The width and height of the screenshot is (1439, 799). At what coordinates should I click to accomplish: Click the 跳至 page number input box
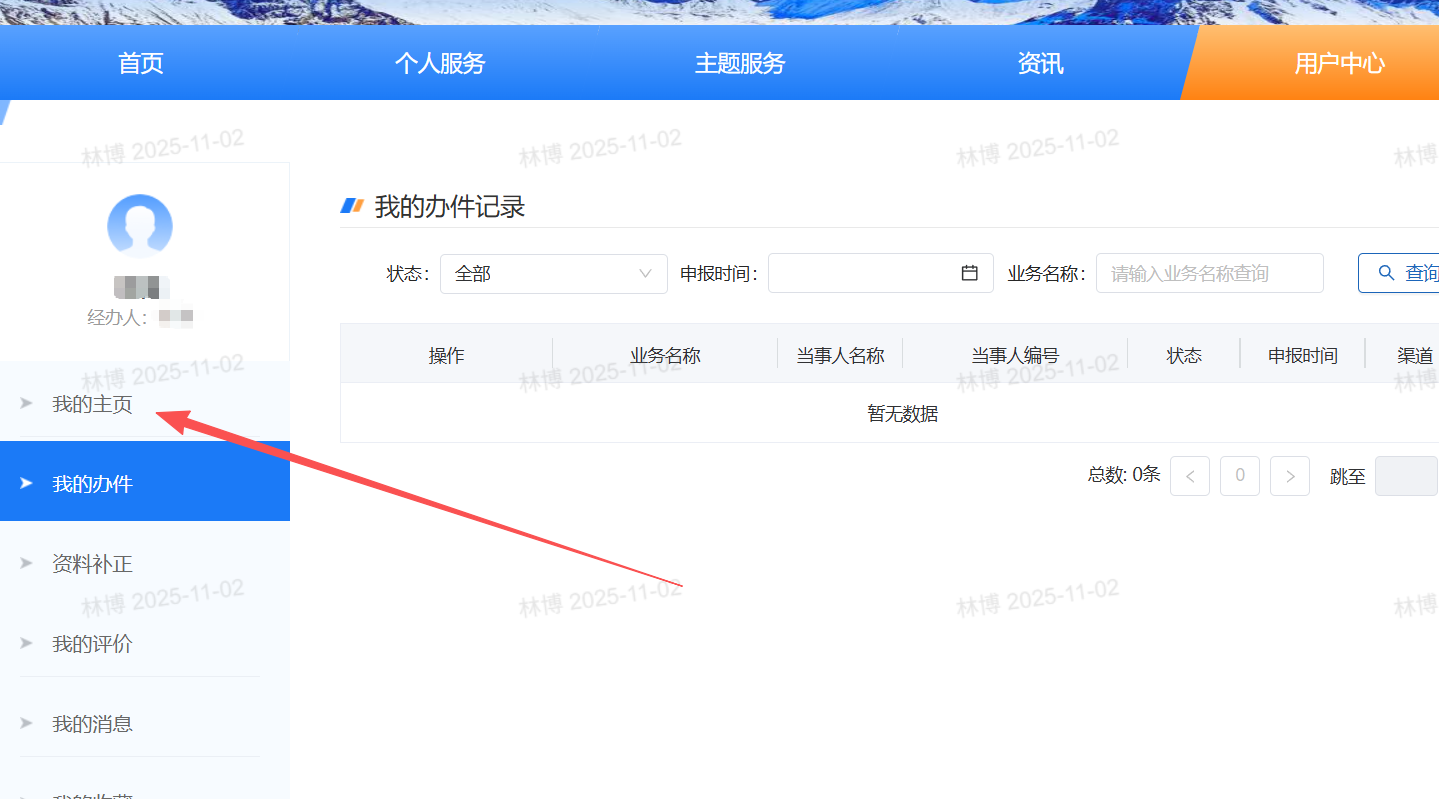(1406, 476)
